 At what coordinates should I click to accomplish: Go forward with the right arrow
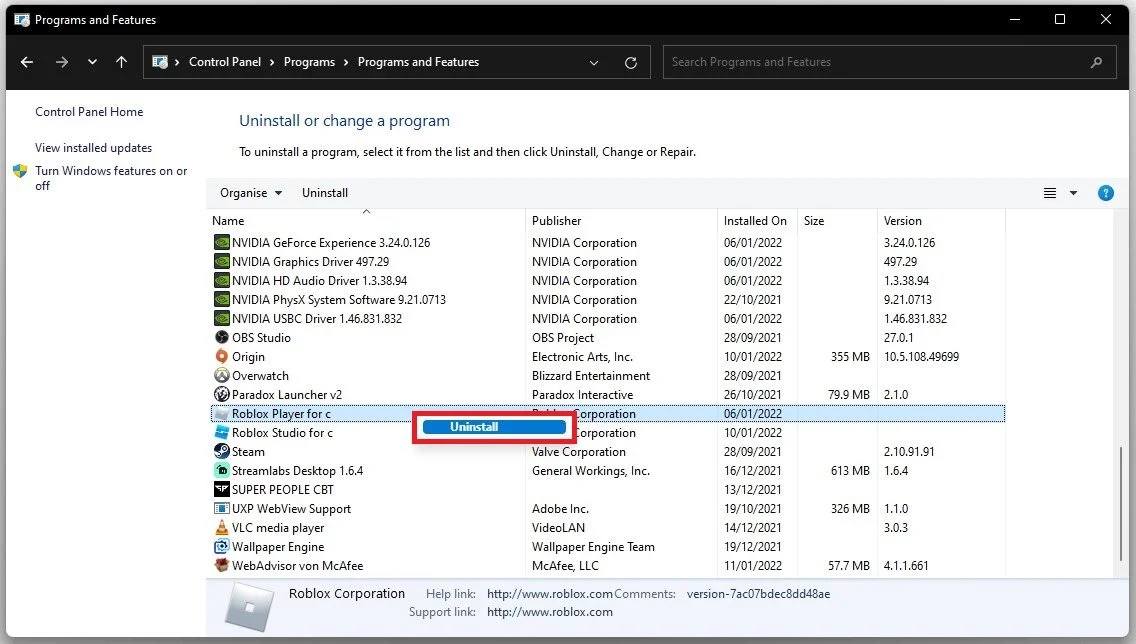(x=62, y=62)
